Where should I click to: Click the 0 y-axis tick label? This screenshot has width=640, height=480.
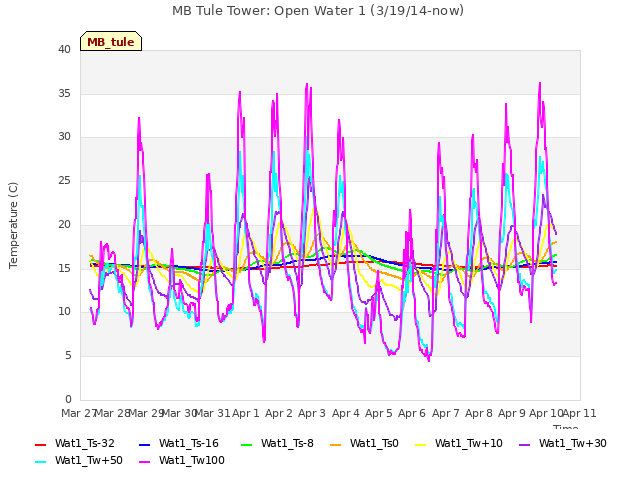tap(68, 399)
